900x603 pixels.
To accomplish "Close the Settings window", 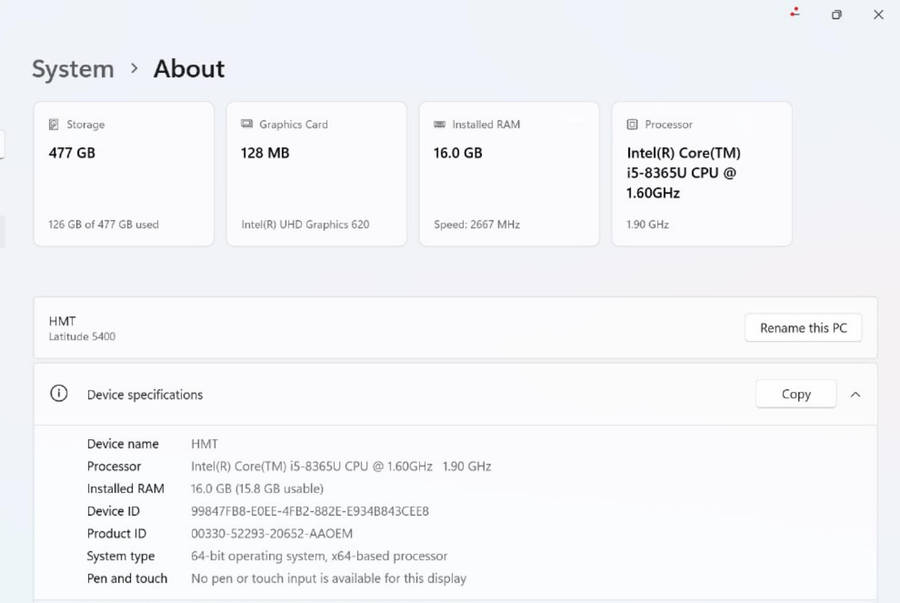I will pos(878,15).
